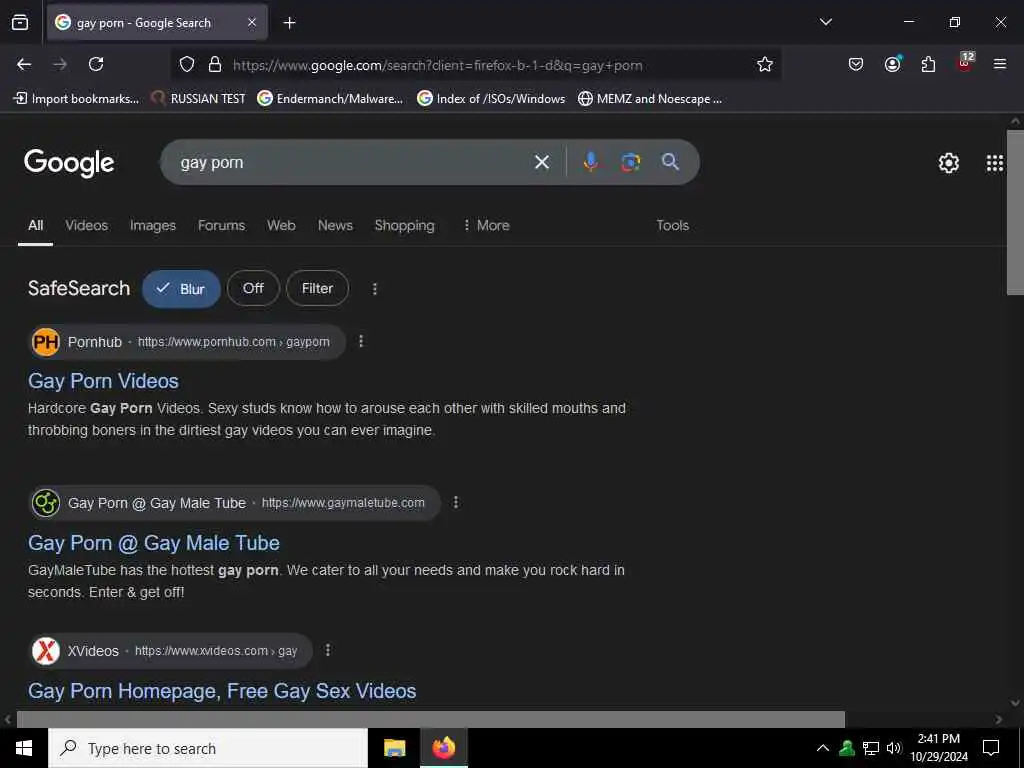The image size is (1024, 768).
Task: Bookmark this page with the star
Action: pyautogui.click(x=765, y=64)
